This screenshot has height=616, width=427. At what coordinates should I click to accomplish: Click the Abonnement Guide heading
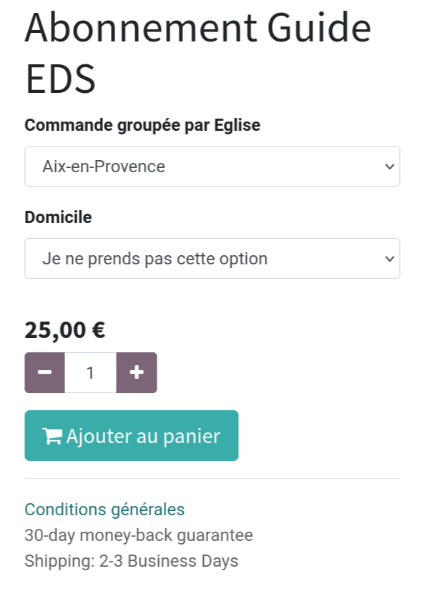click(x=198, y=28)
